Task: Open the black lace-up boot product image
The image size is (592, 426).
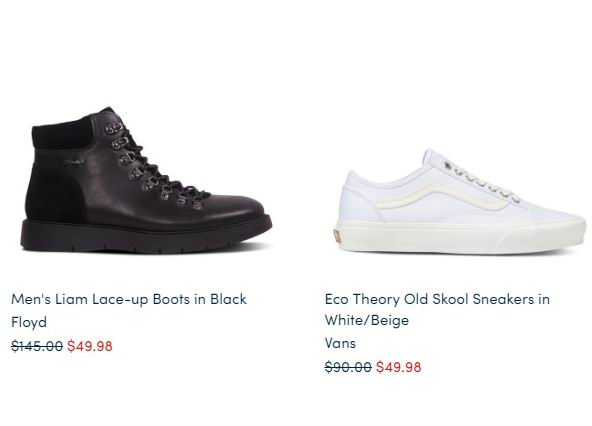Action: click(146, 180)
